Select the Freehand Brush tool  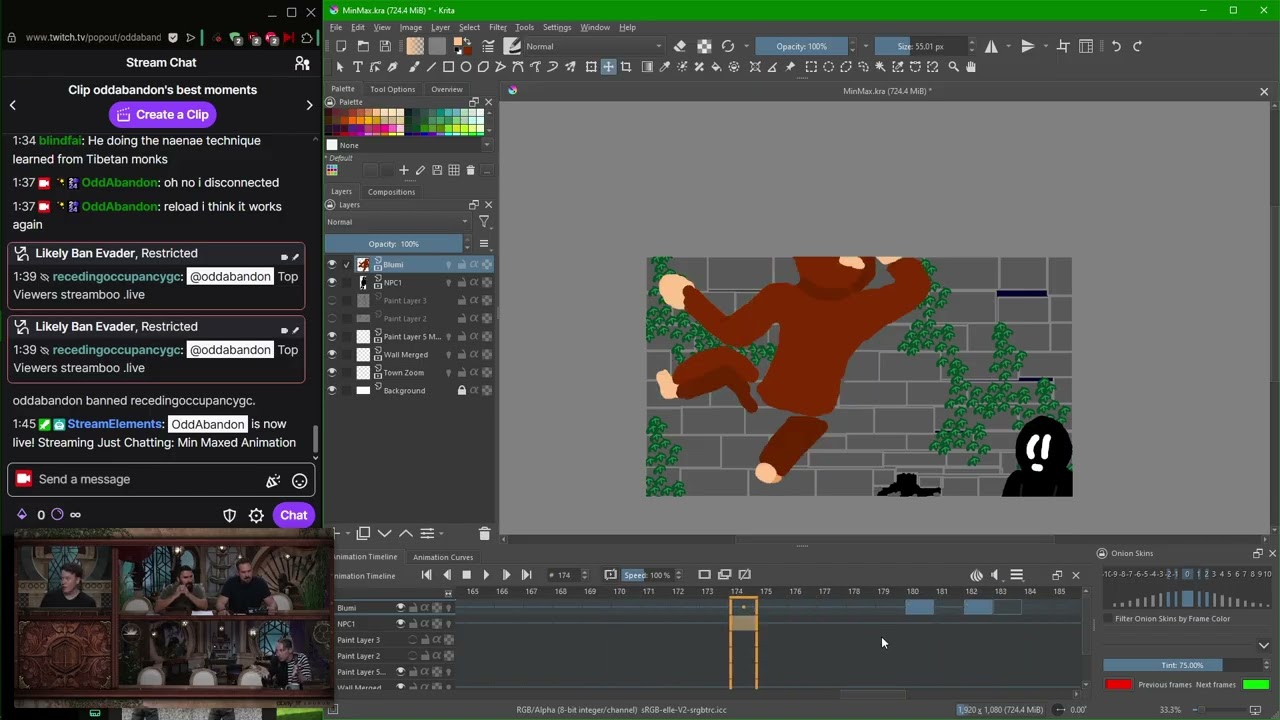[414, 67]
